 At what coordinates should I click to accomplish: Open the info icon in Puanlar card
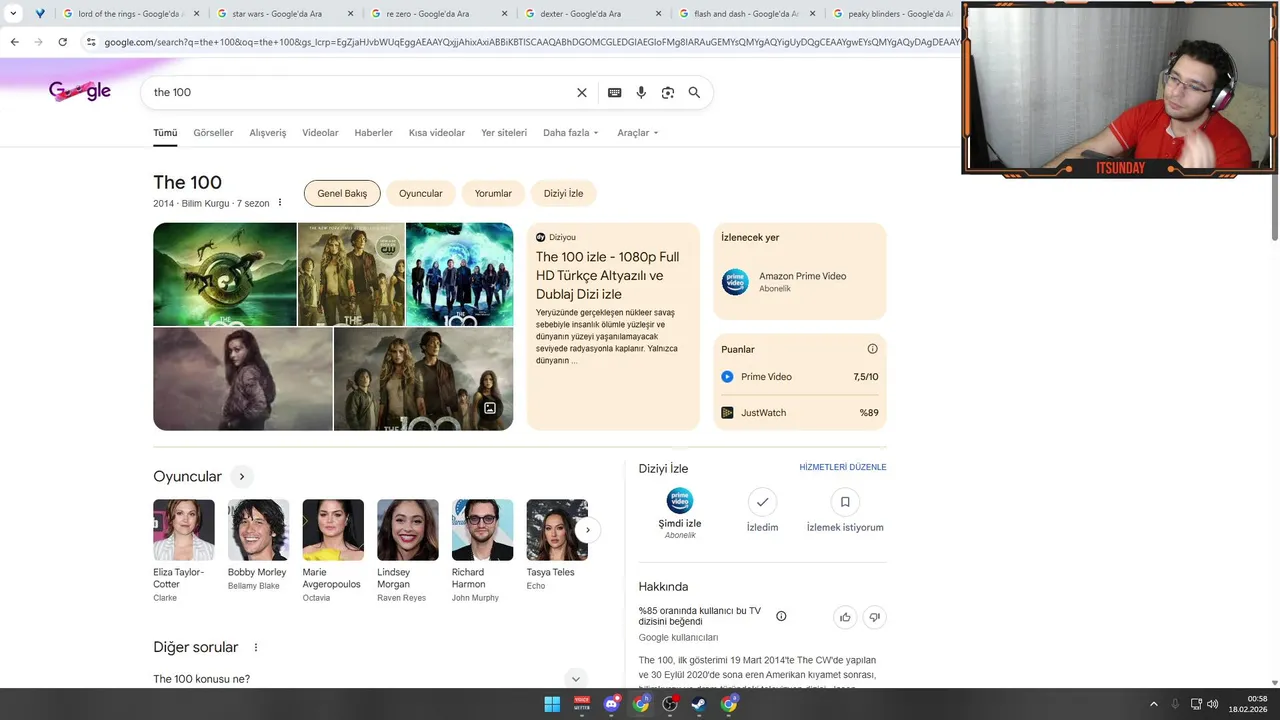coord(872,349)
